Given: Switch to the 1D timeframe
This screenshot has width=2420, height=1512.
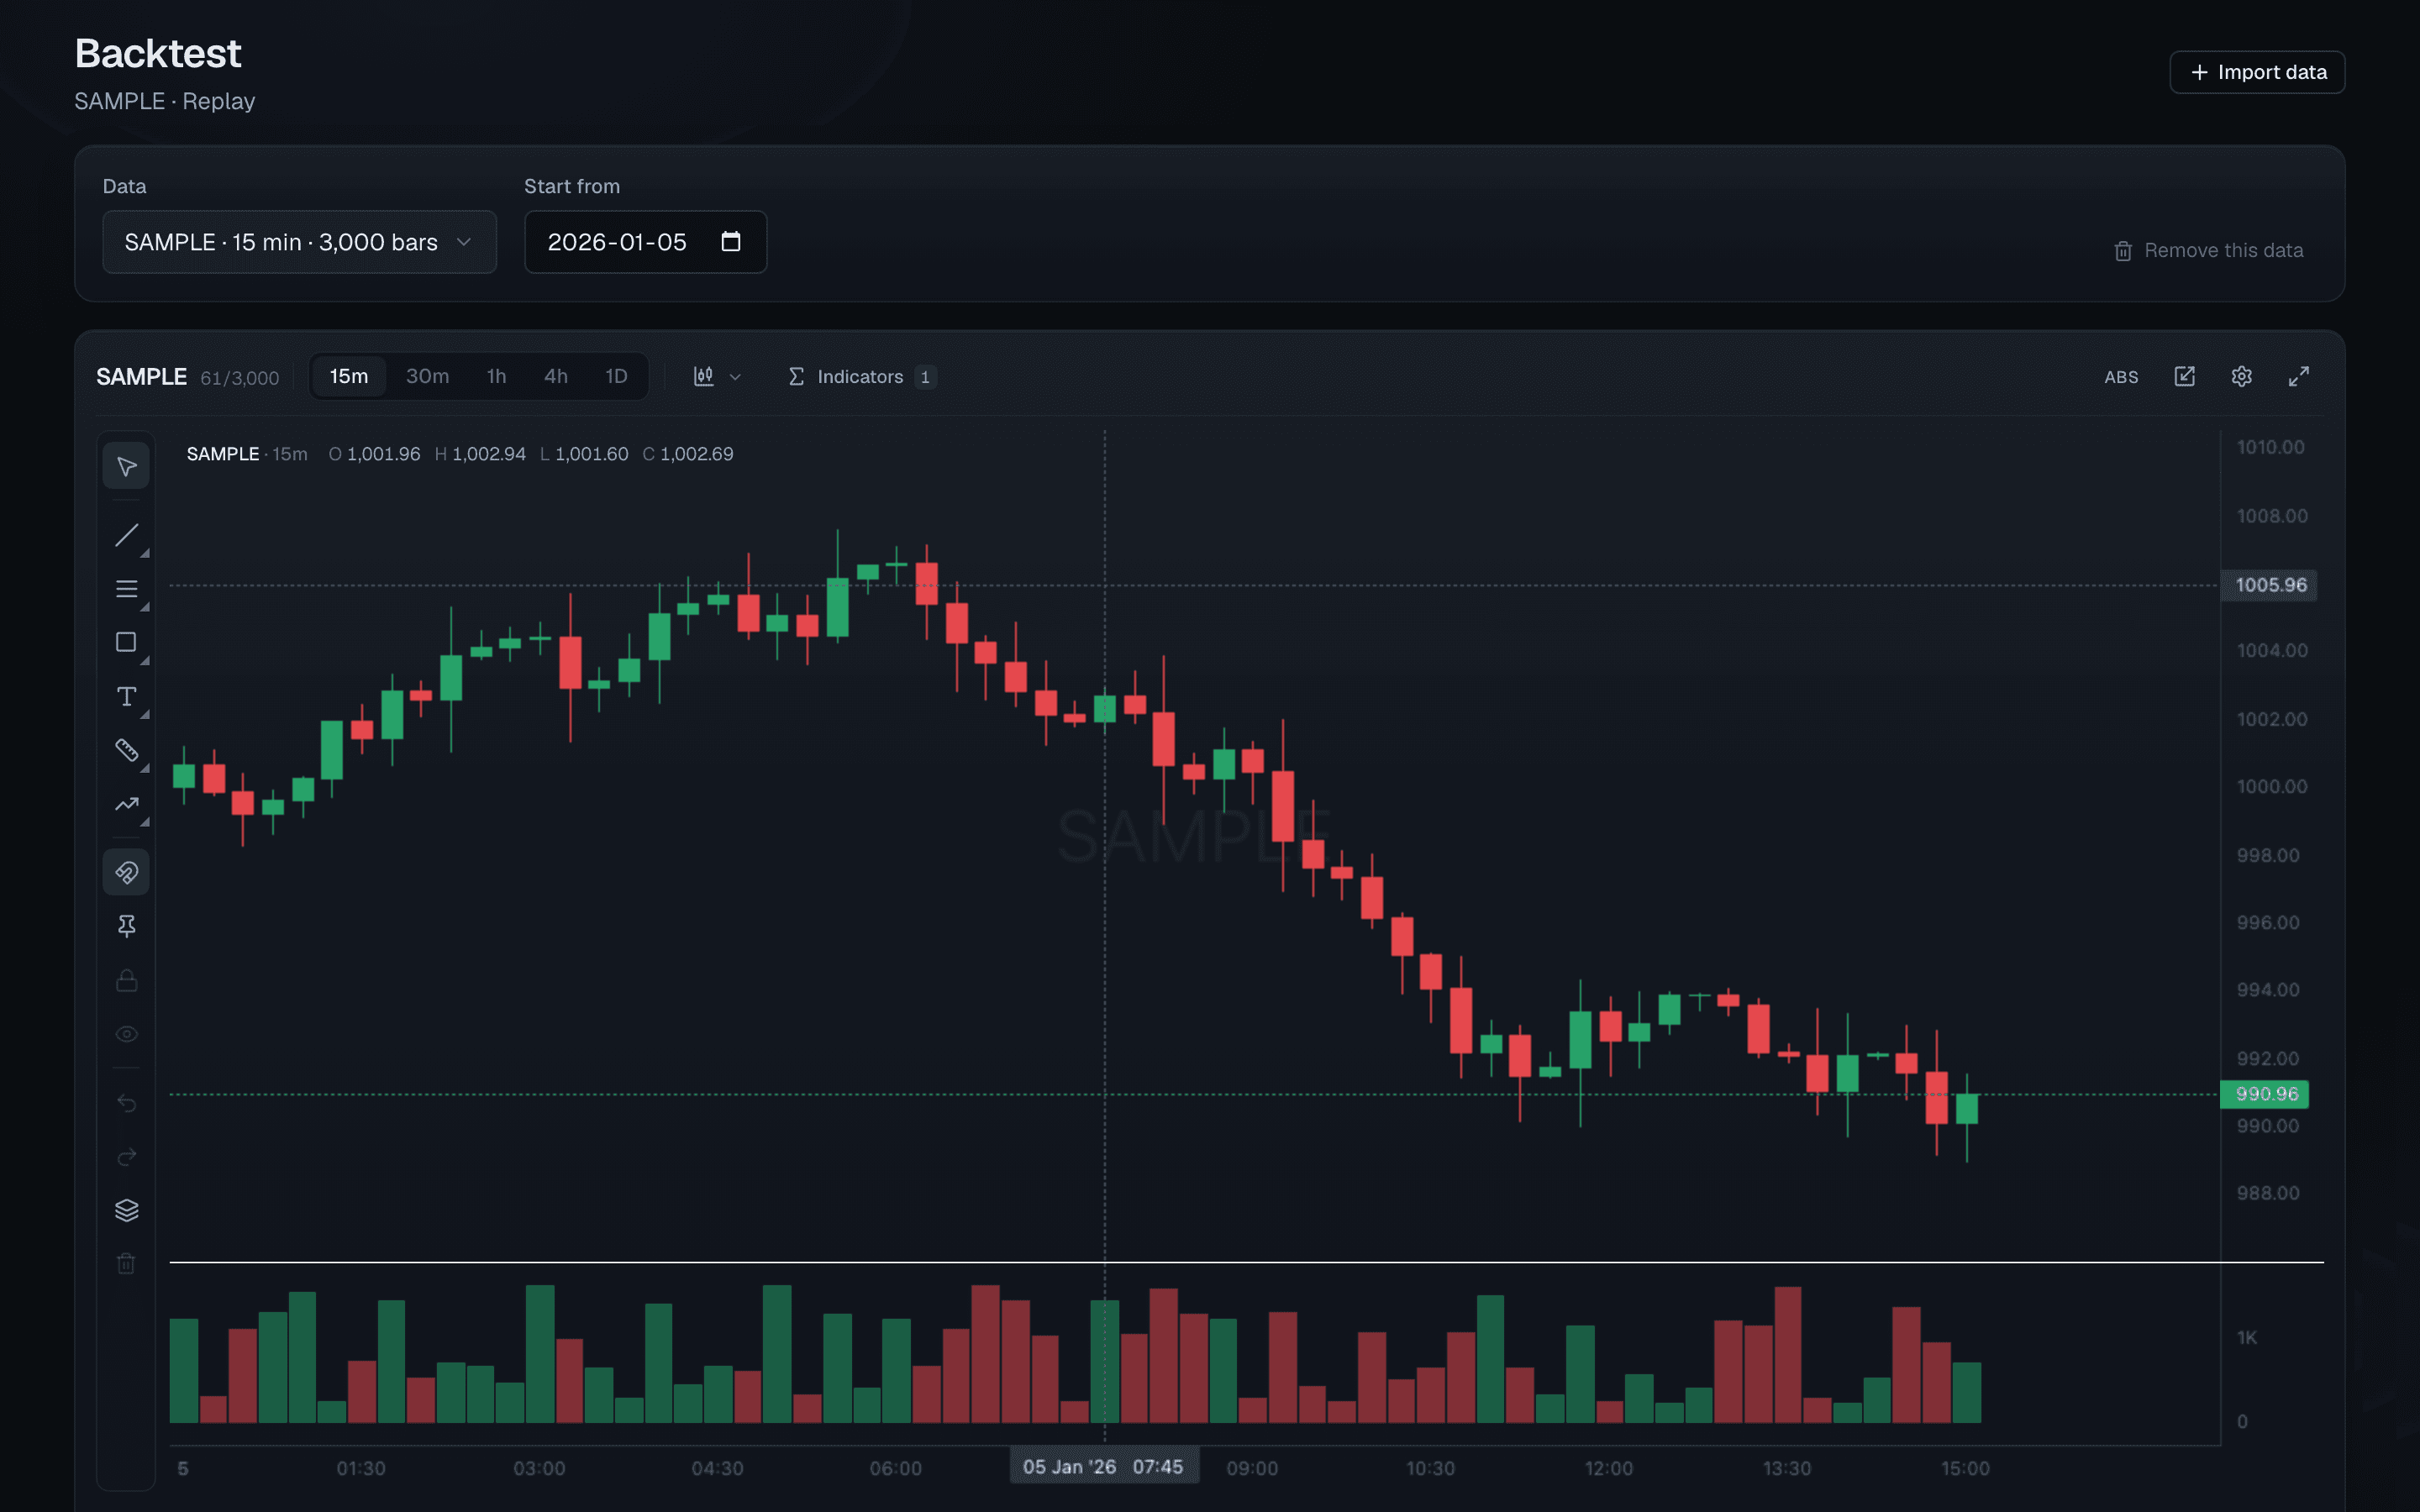Looking at the screenshot, I should (x=616, y=377).
